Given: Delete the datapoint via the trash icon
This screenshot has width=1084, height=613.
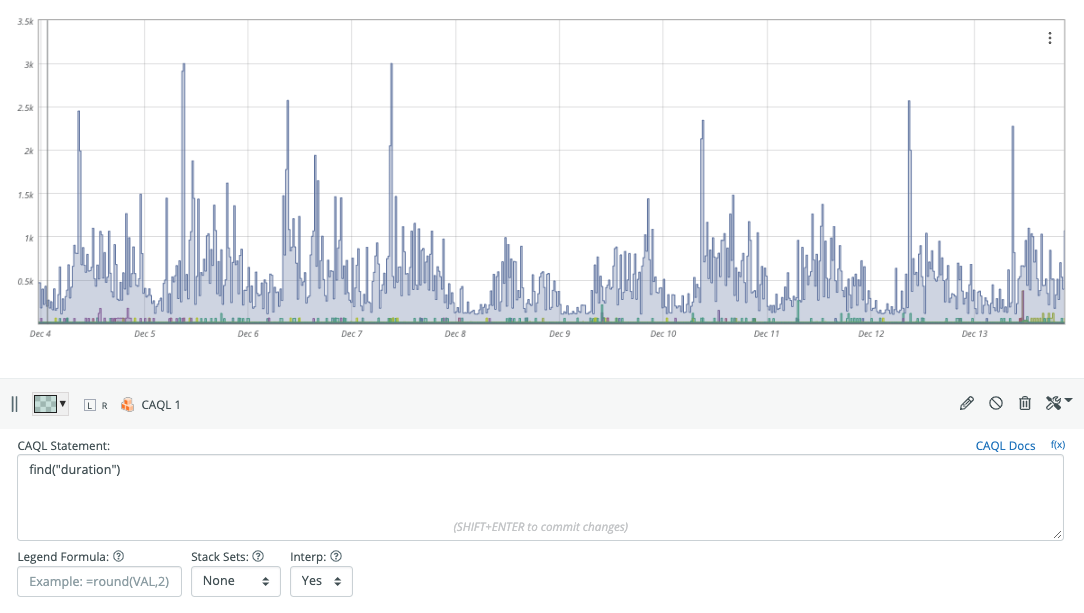Looking at the screenshot, I should [1024, 403].
